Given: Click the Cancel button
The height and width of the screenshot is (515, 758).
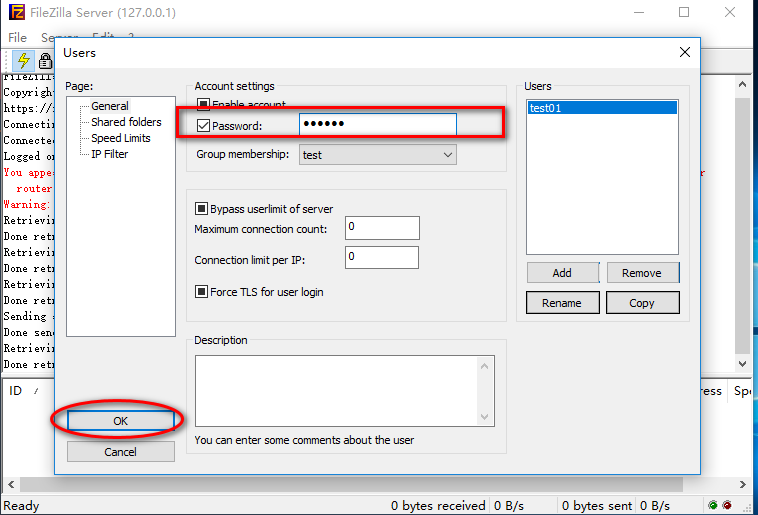Looking at the screenshot, I should click(x=120, y=452).
